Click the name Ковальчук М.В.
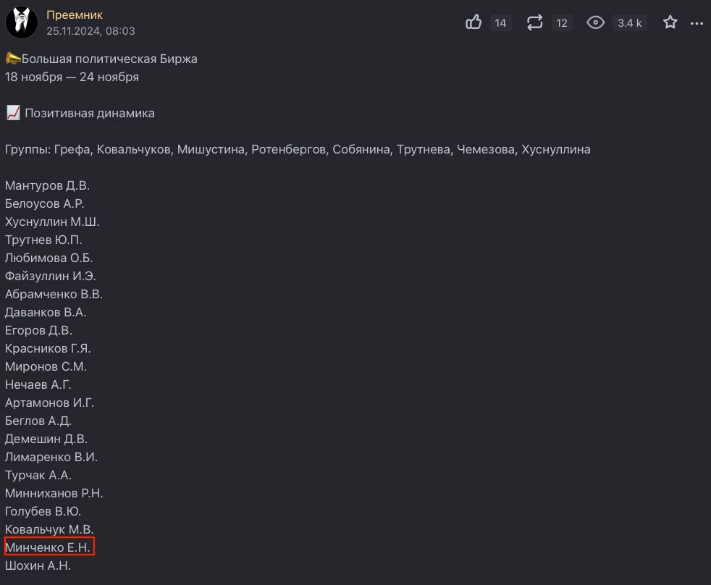Image resolution: width=711 pixels, height=585 pixels. coord(50,529)
